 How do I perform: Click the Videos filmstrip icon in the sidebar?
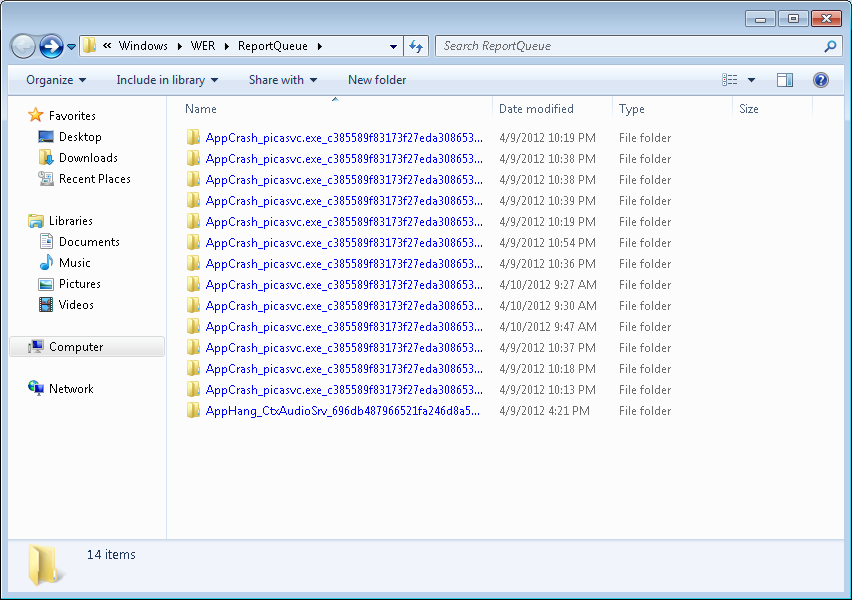point(46,305)
